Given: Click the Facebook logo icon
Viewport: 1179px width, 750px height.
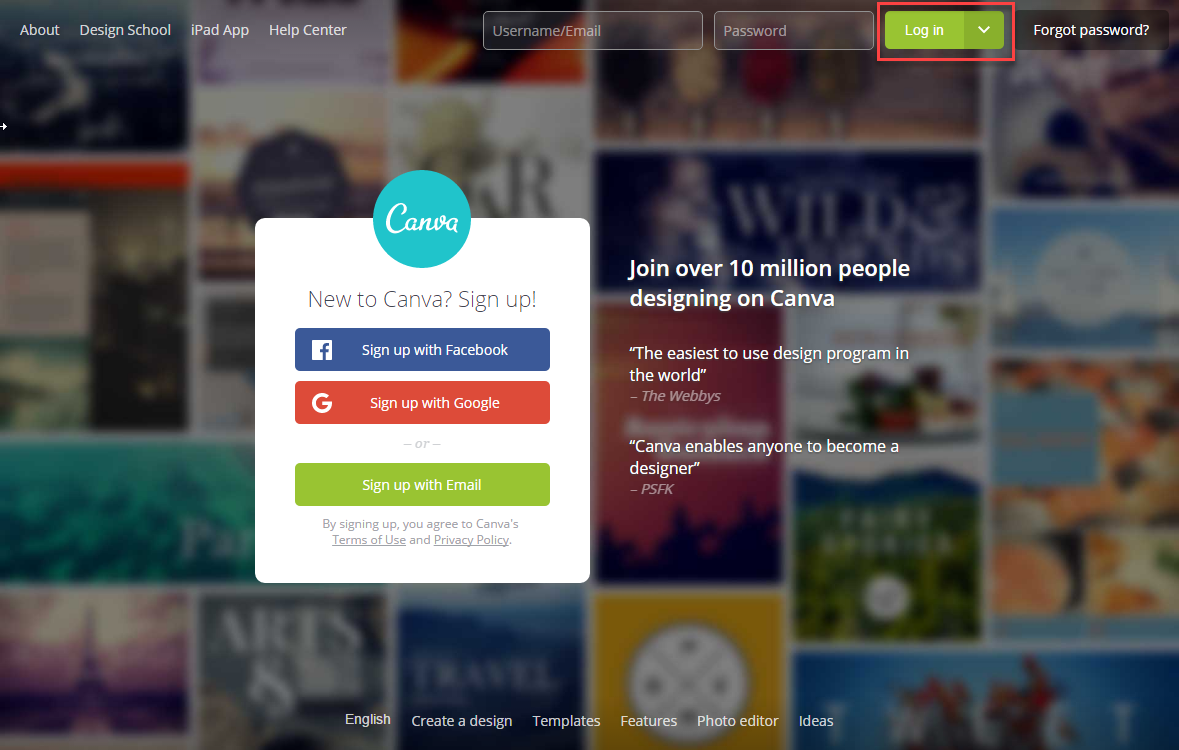Looking at the screenshot, I should (322, 350).
